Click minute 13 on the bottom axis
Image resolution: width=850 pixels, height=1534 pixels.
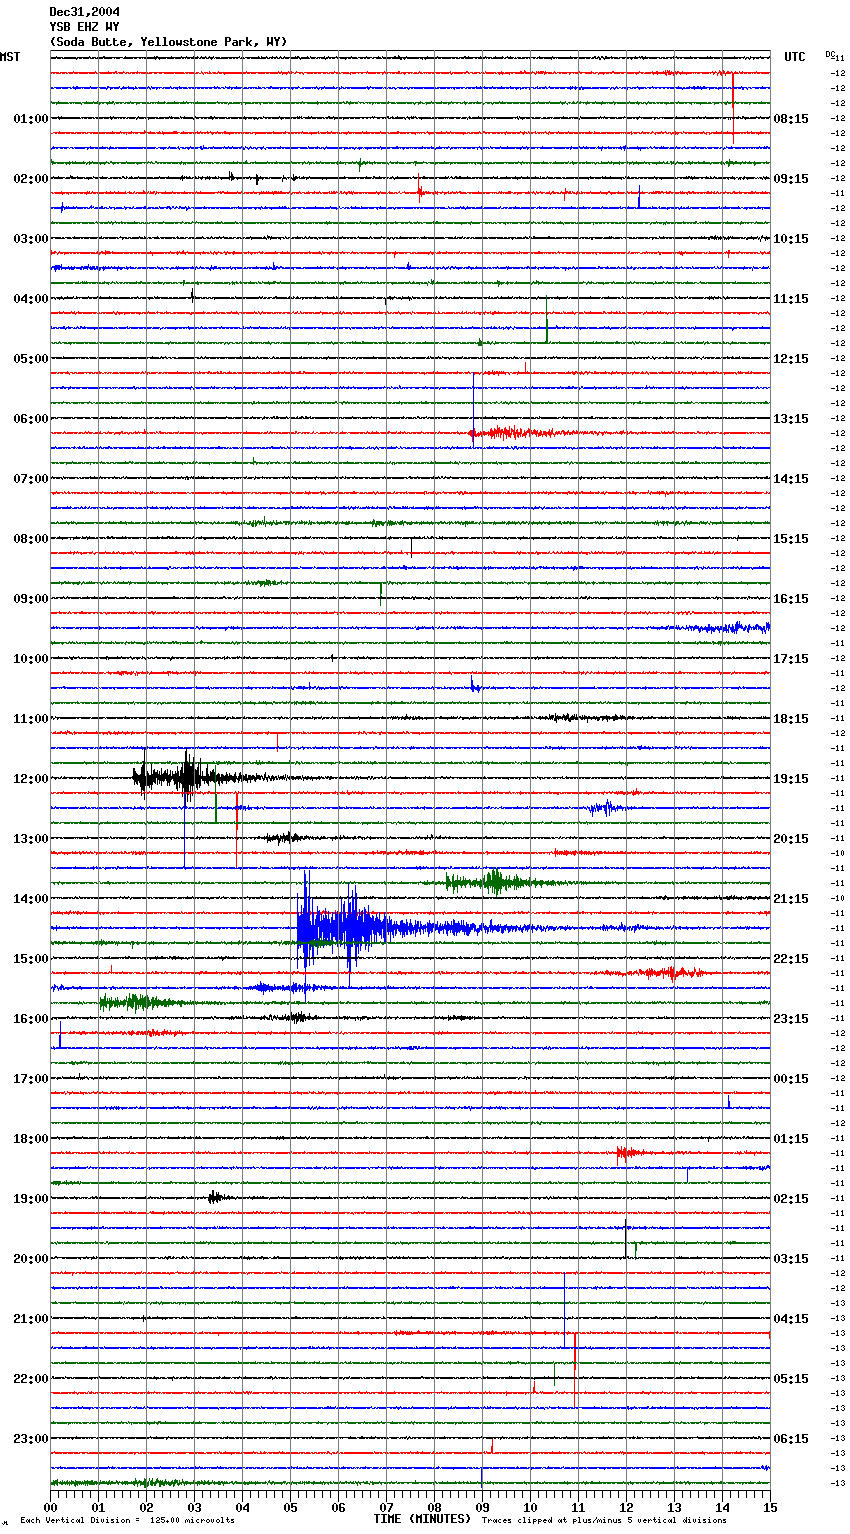tap(675, 1507)
